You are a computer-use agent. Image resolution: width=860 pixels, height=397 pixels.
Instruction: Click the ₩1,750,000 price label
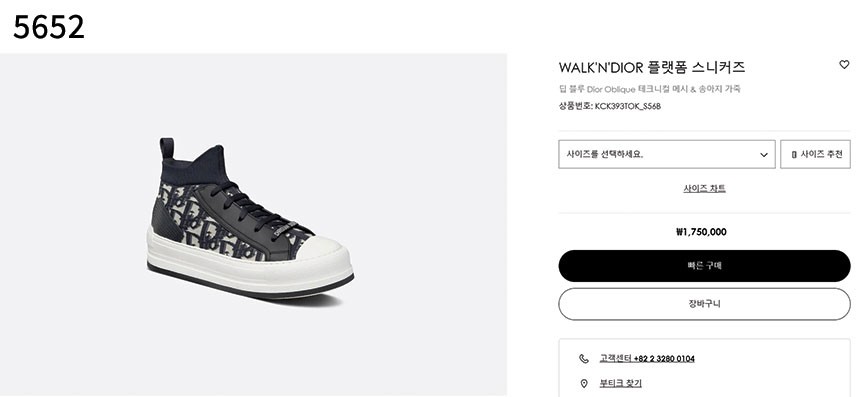click(701, 232)
